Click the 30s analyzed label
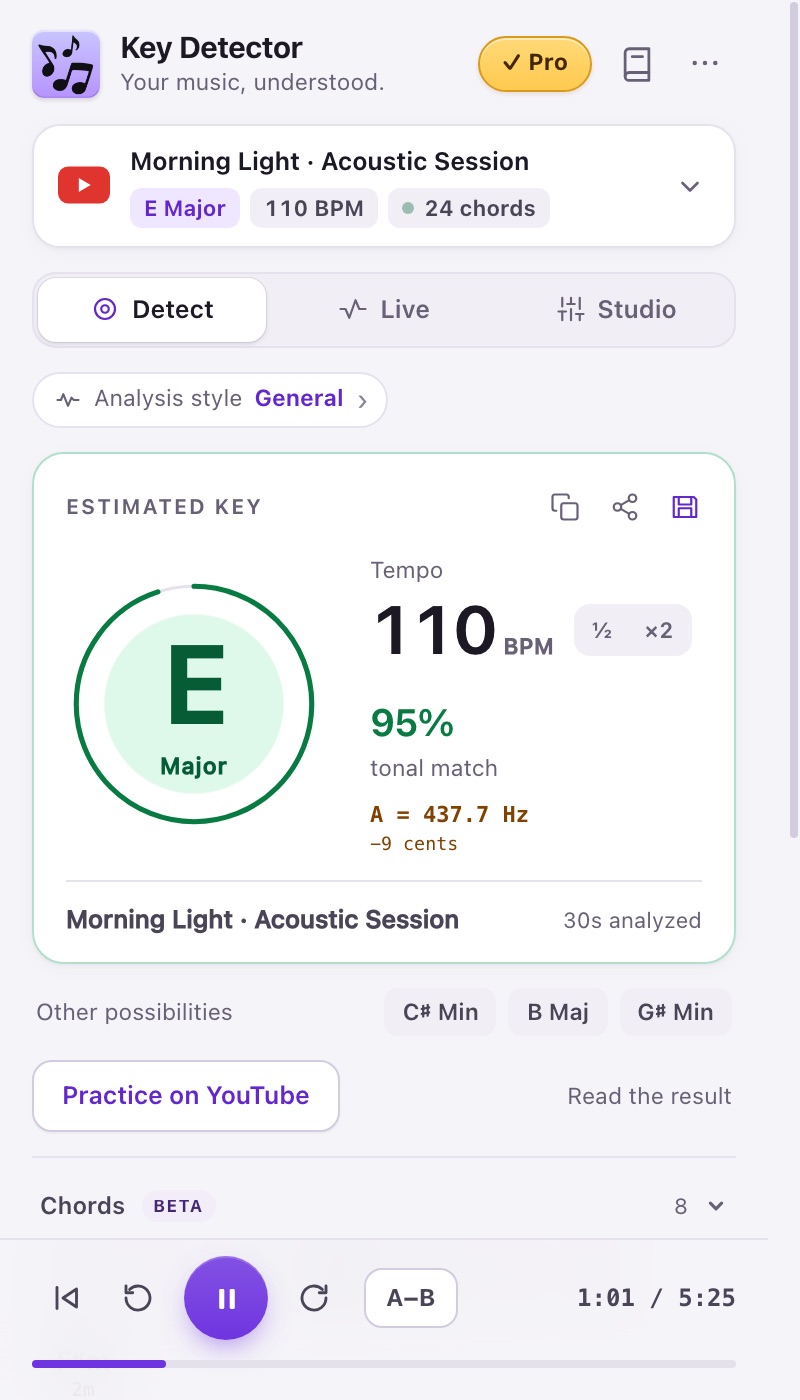Image resolution: width=800 pixels, height=1400 pixels. (632, 921)
